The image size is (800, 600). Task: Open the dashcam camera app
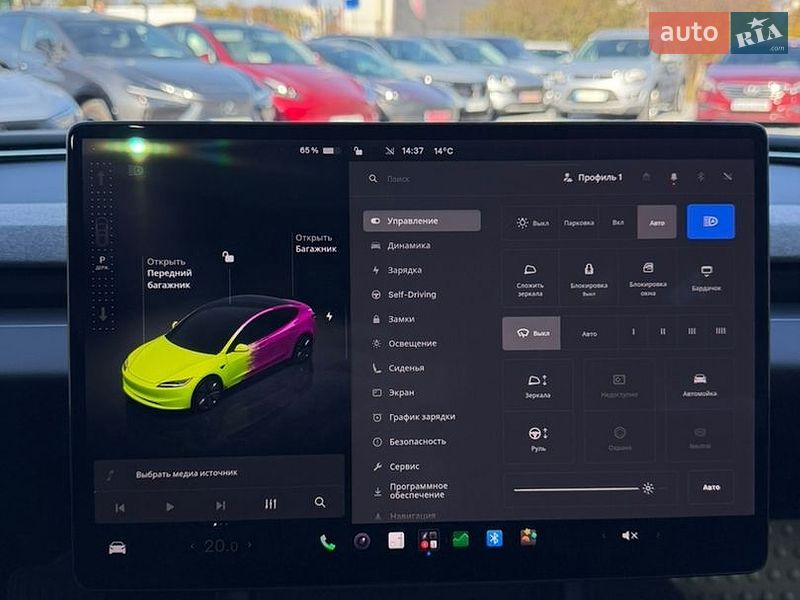(362, 541)
